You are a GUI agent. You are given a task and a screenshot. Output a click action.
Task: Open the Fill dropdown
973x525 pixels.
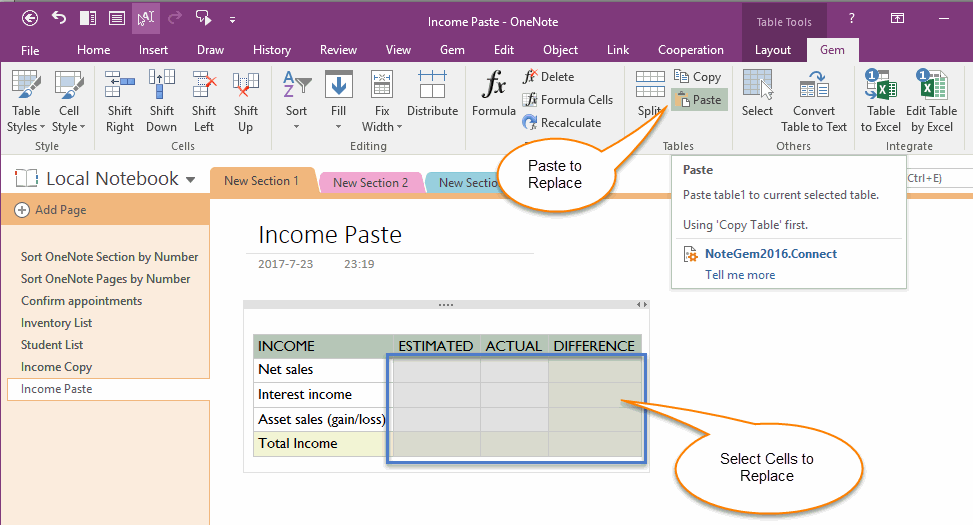[338, 102]
